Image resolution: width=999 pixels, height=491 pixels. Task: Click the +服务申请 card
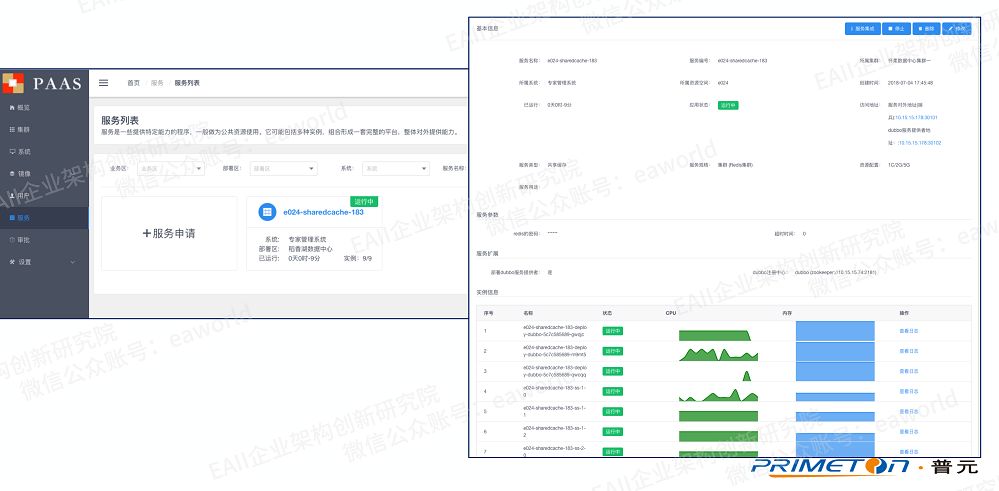(x=169, y=233)
